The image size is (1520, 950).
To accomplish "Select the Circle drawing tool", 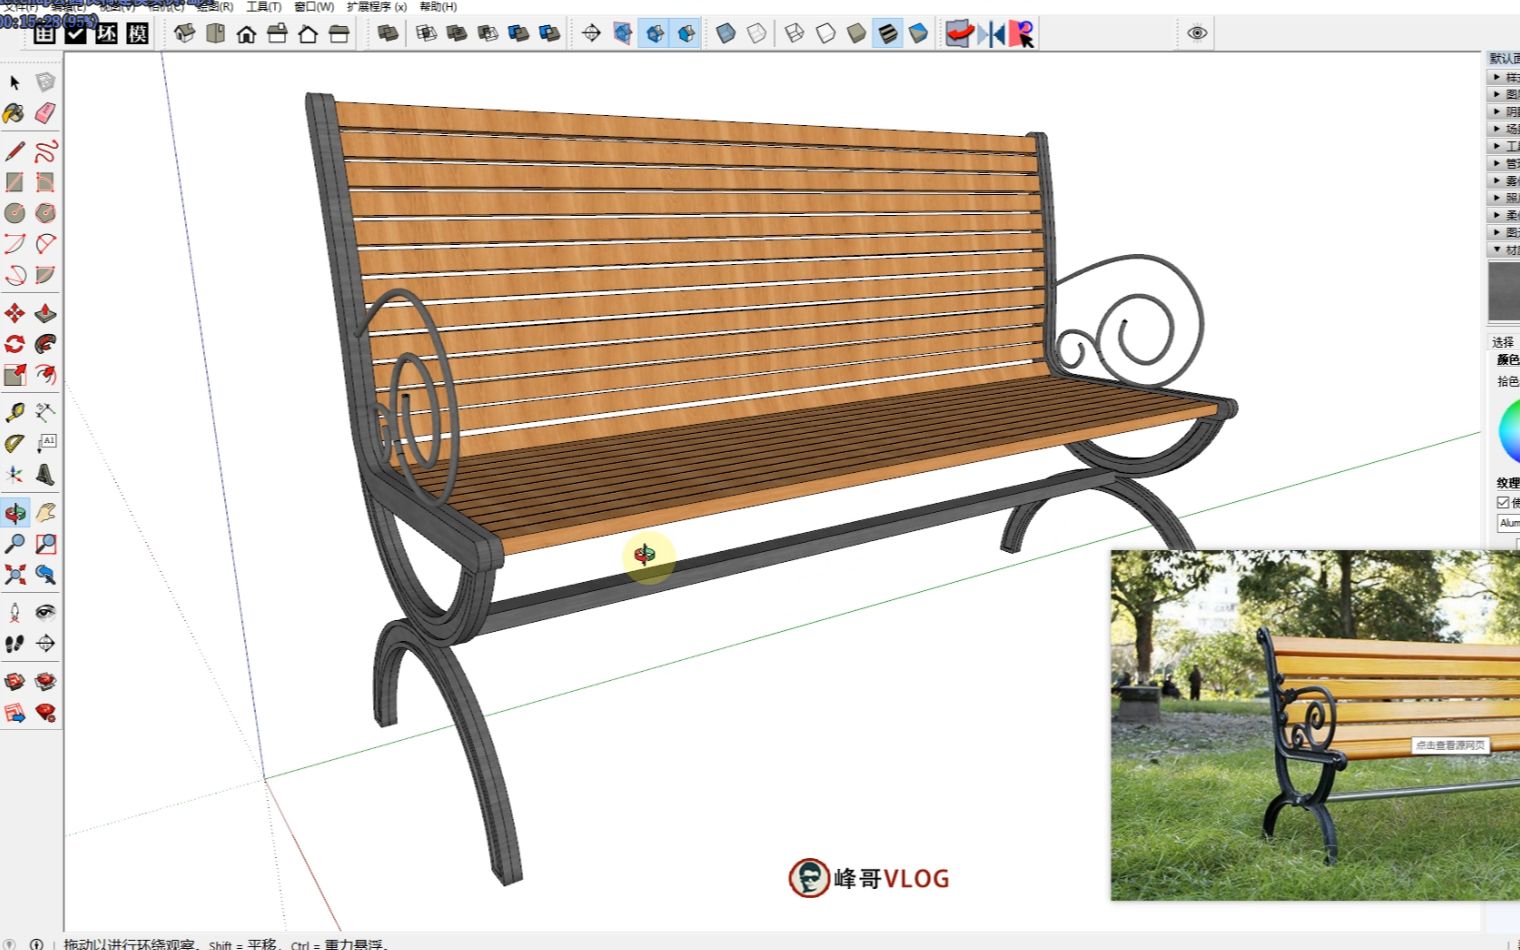I will [14, 213].
